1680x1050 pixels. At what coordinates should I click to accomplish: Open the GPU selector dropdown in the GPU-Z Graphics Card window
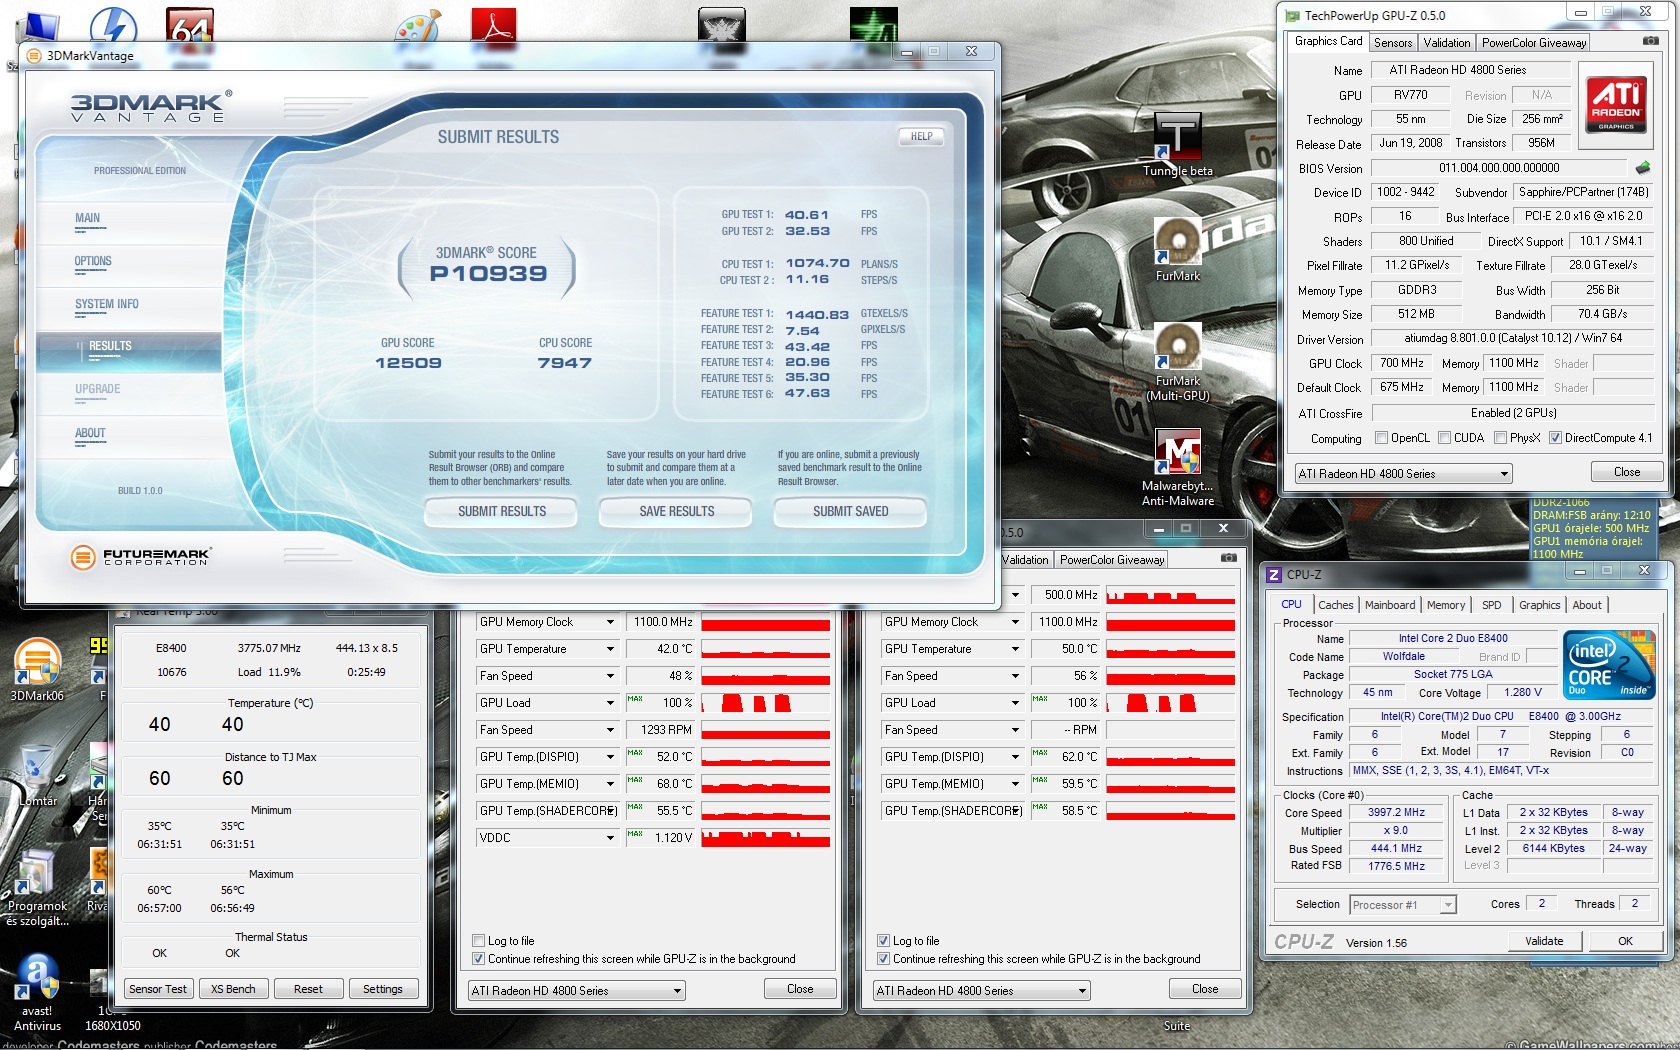pyautogui.click(x=1403, y=474)
